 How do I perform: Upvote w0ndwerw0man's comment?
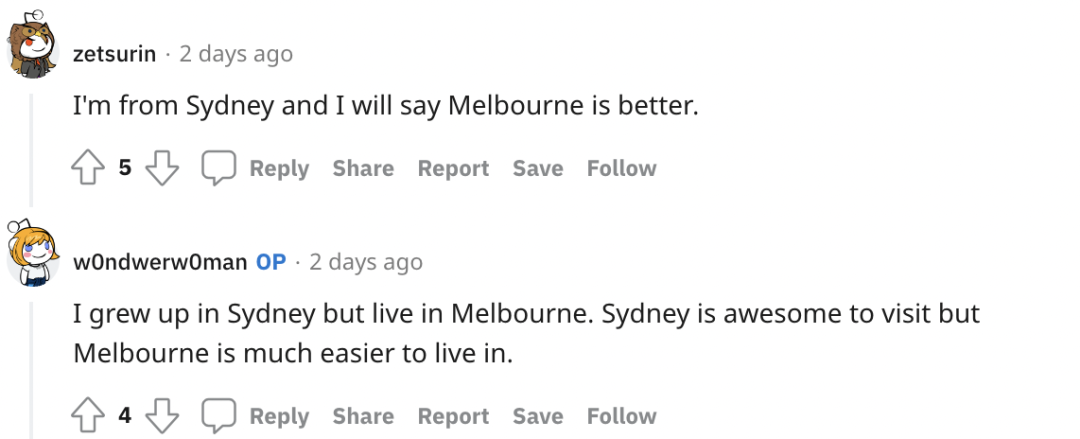88,416
